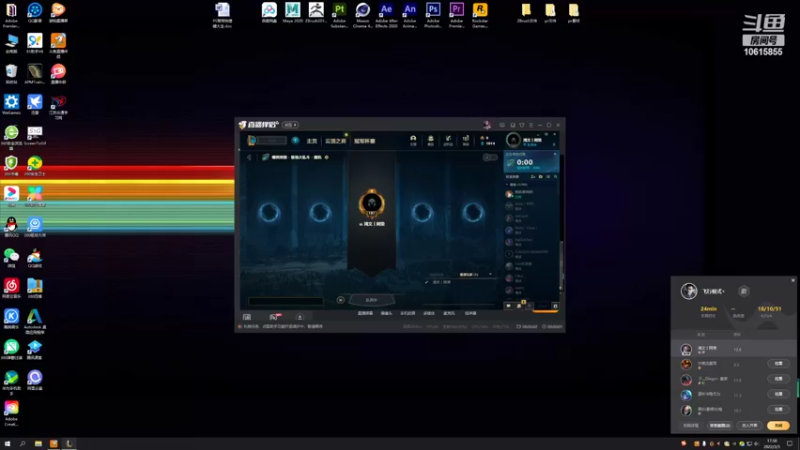Open Maya 2020 desktop shortcut
Screen dimensions: 800x450
click(x=292, y=14)
